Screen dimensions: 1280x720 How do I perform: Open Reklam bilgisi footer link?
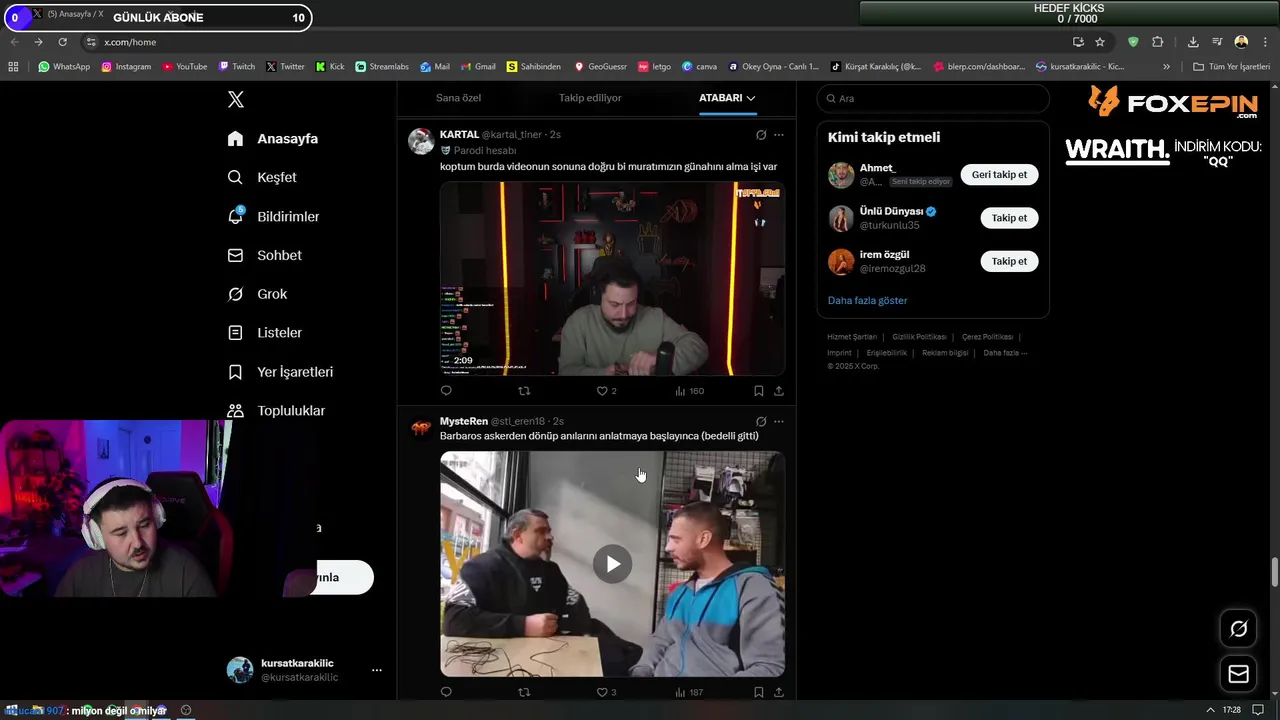[945, 353]
